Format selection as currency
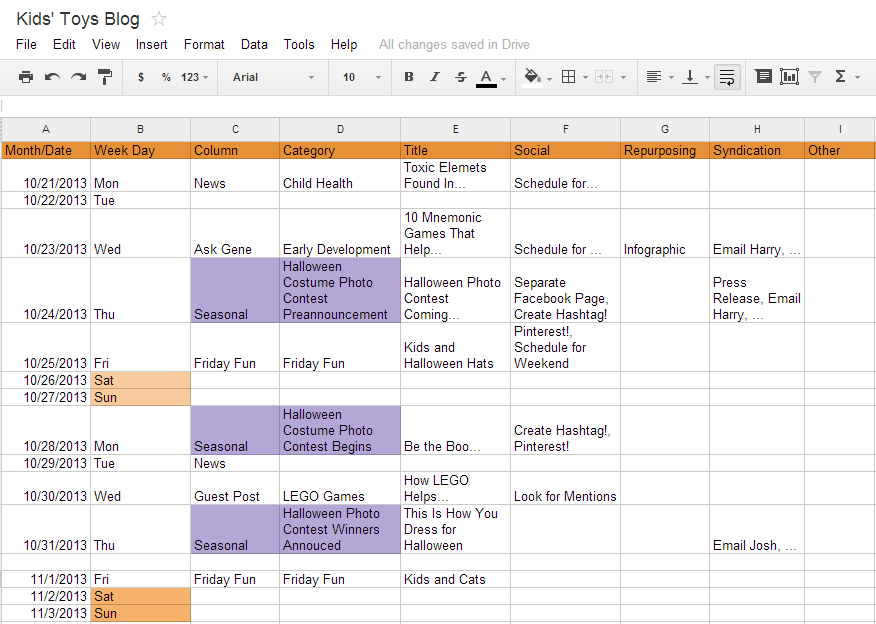Image resolution: width=876 pixels, height=624 pixels. click(141, 77)
